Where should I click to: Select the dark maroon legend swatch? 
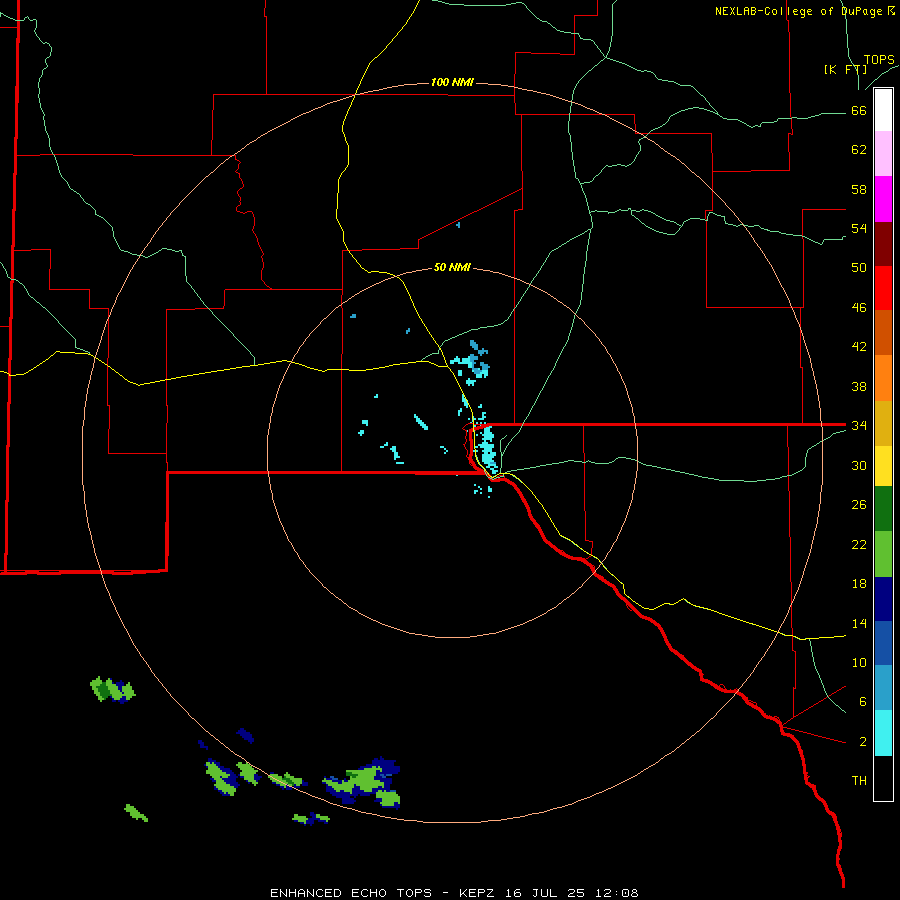pos(883,244)
